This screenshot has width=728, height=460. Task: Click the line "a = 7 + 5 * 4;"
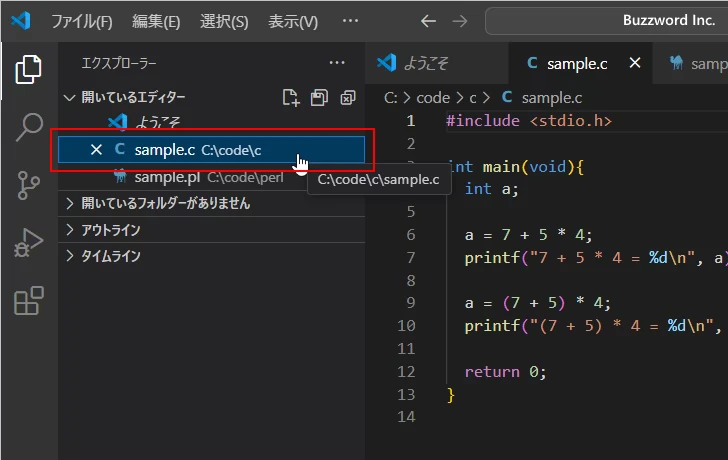(x=528, y=235)
